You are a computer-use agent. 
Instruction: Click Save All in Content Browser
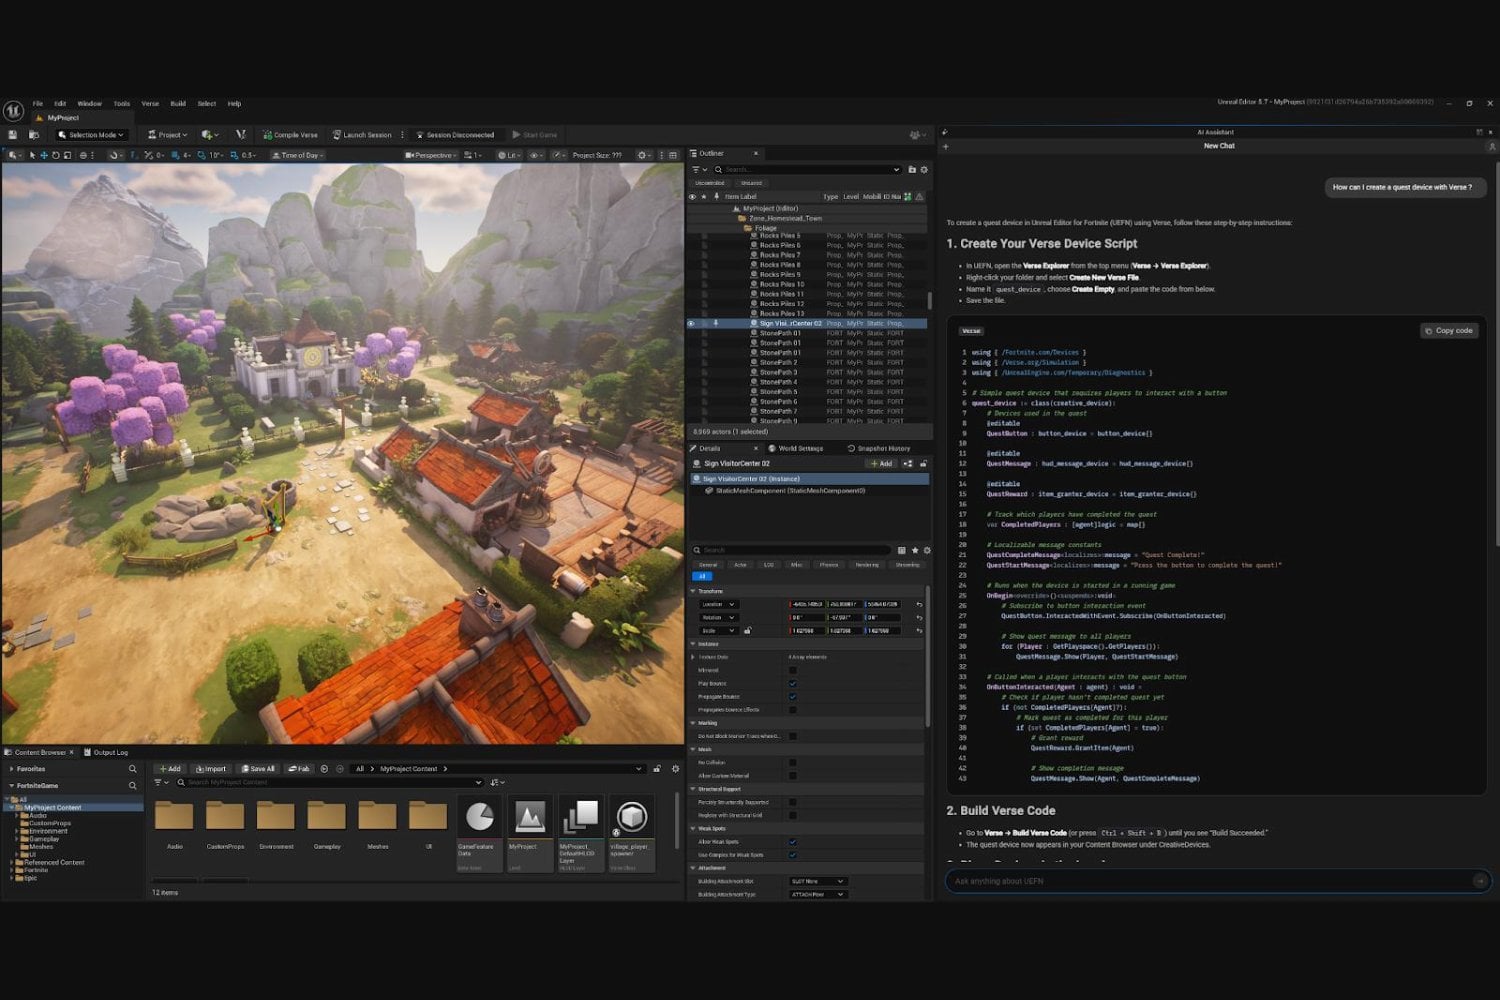tap(258, 769)
